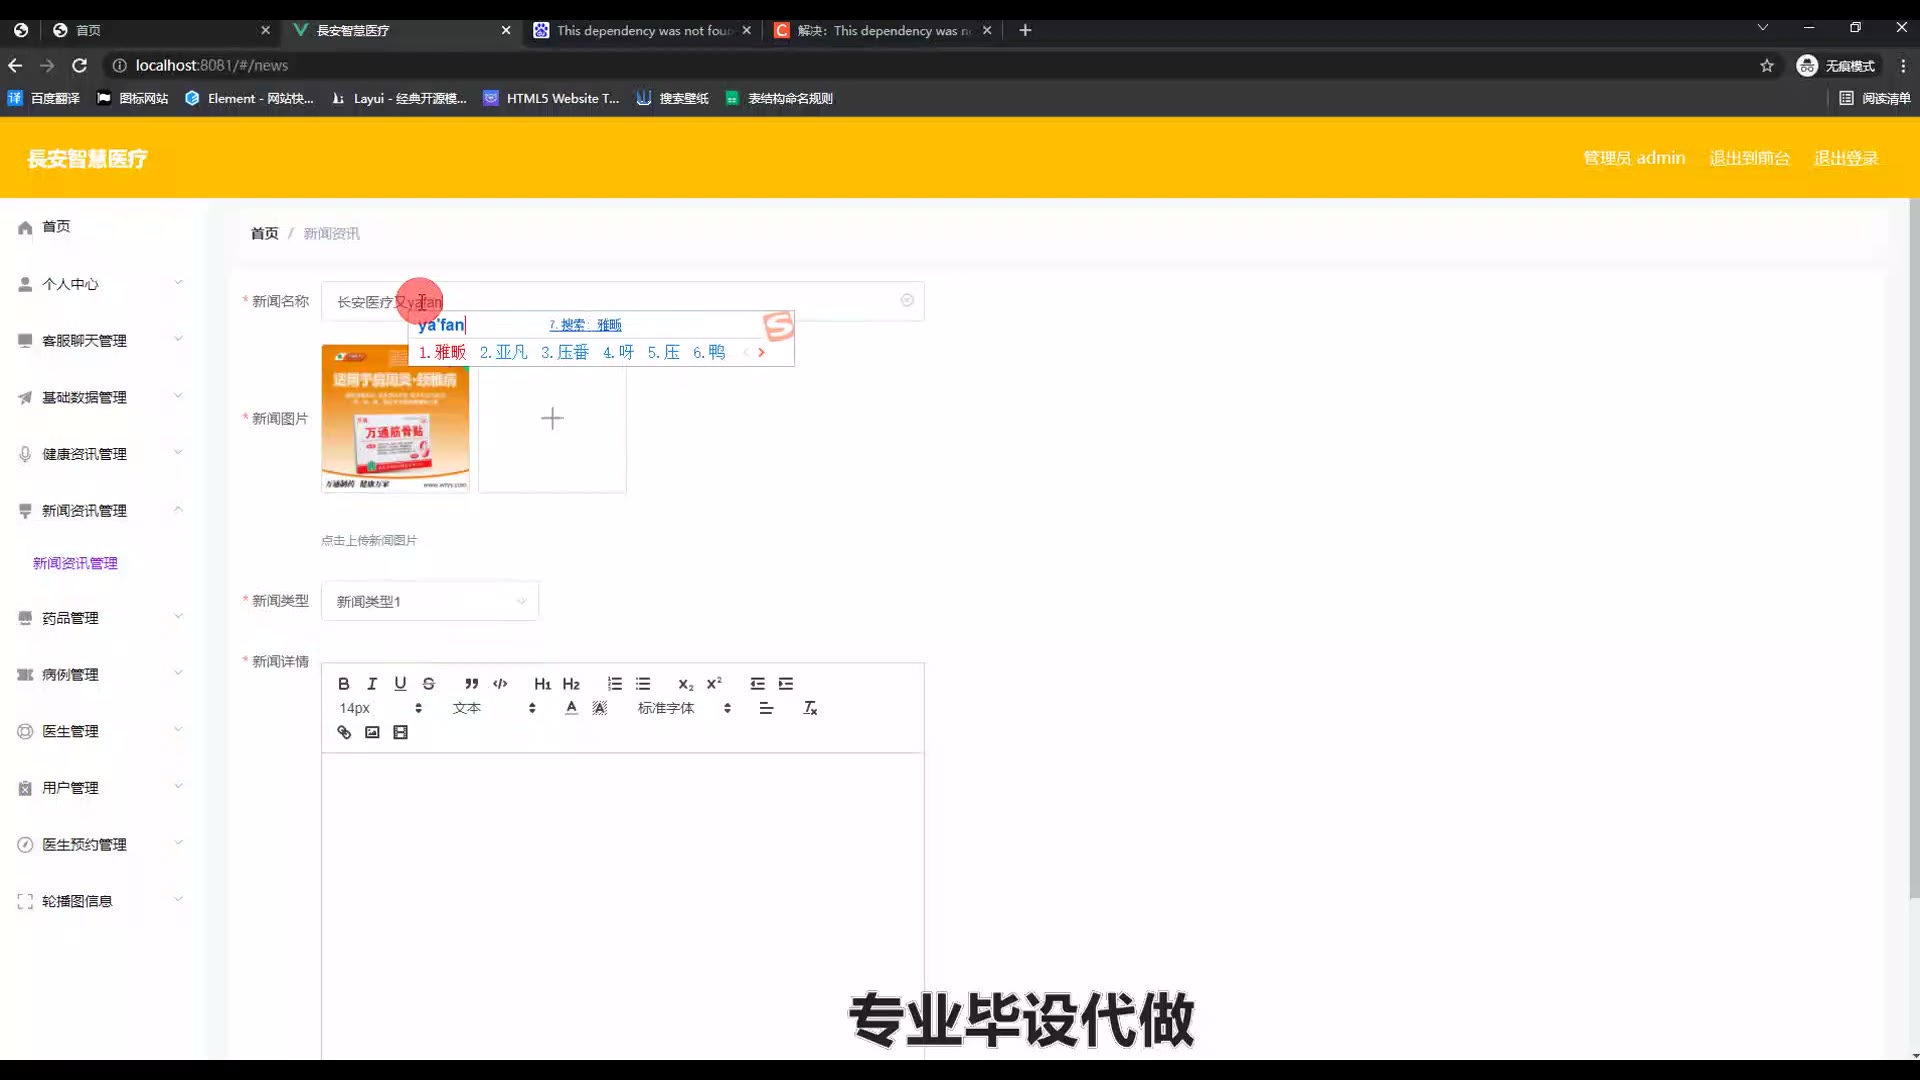
Task: Open the 首页 sidebar menu item
Action: tap(56, 227)
